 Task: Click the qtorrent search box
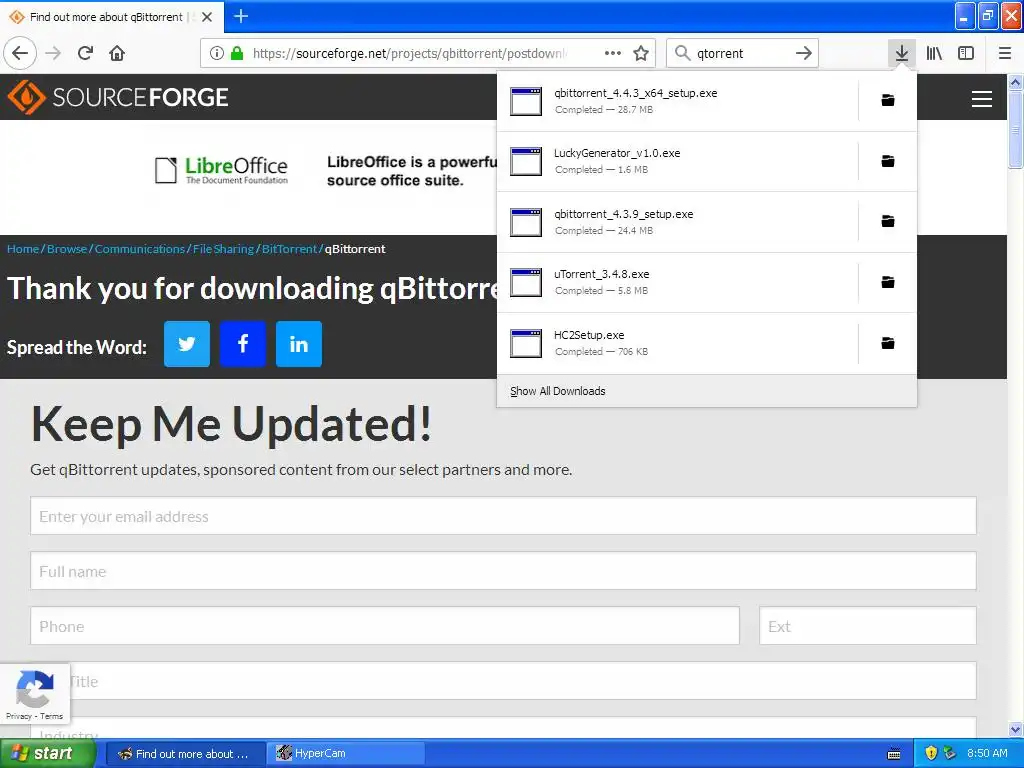tap(742, 53)
